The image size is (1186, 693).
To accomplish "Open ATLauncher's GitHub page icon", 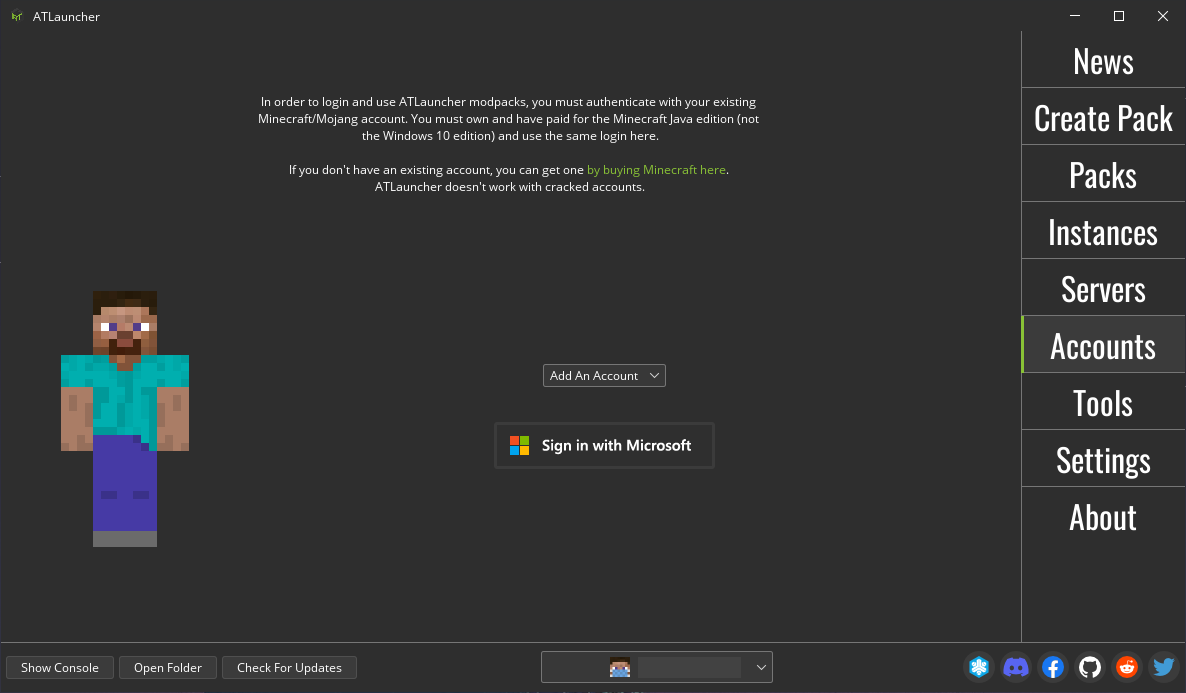I will point(1090,667).
